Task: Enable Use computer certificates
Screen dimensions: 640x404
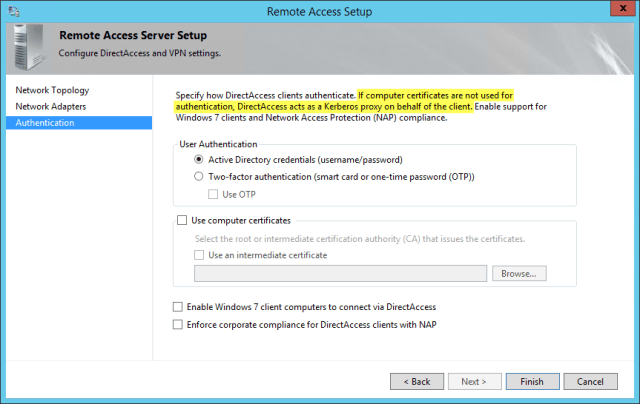Action: pos(181,220)
